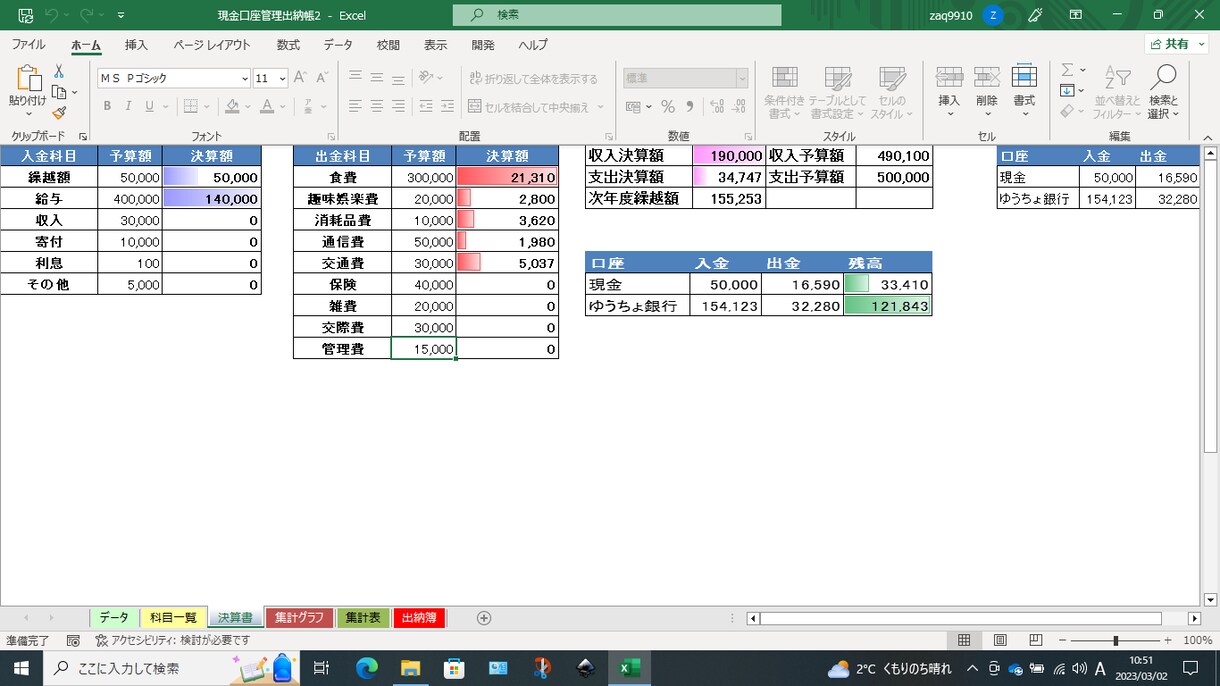Click the Increase Indent icon
The image size is (1220, 686).
click(448, 106)
